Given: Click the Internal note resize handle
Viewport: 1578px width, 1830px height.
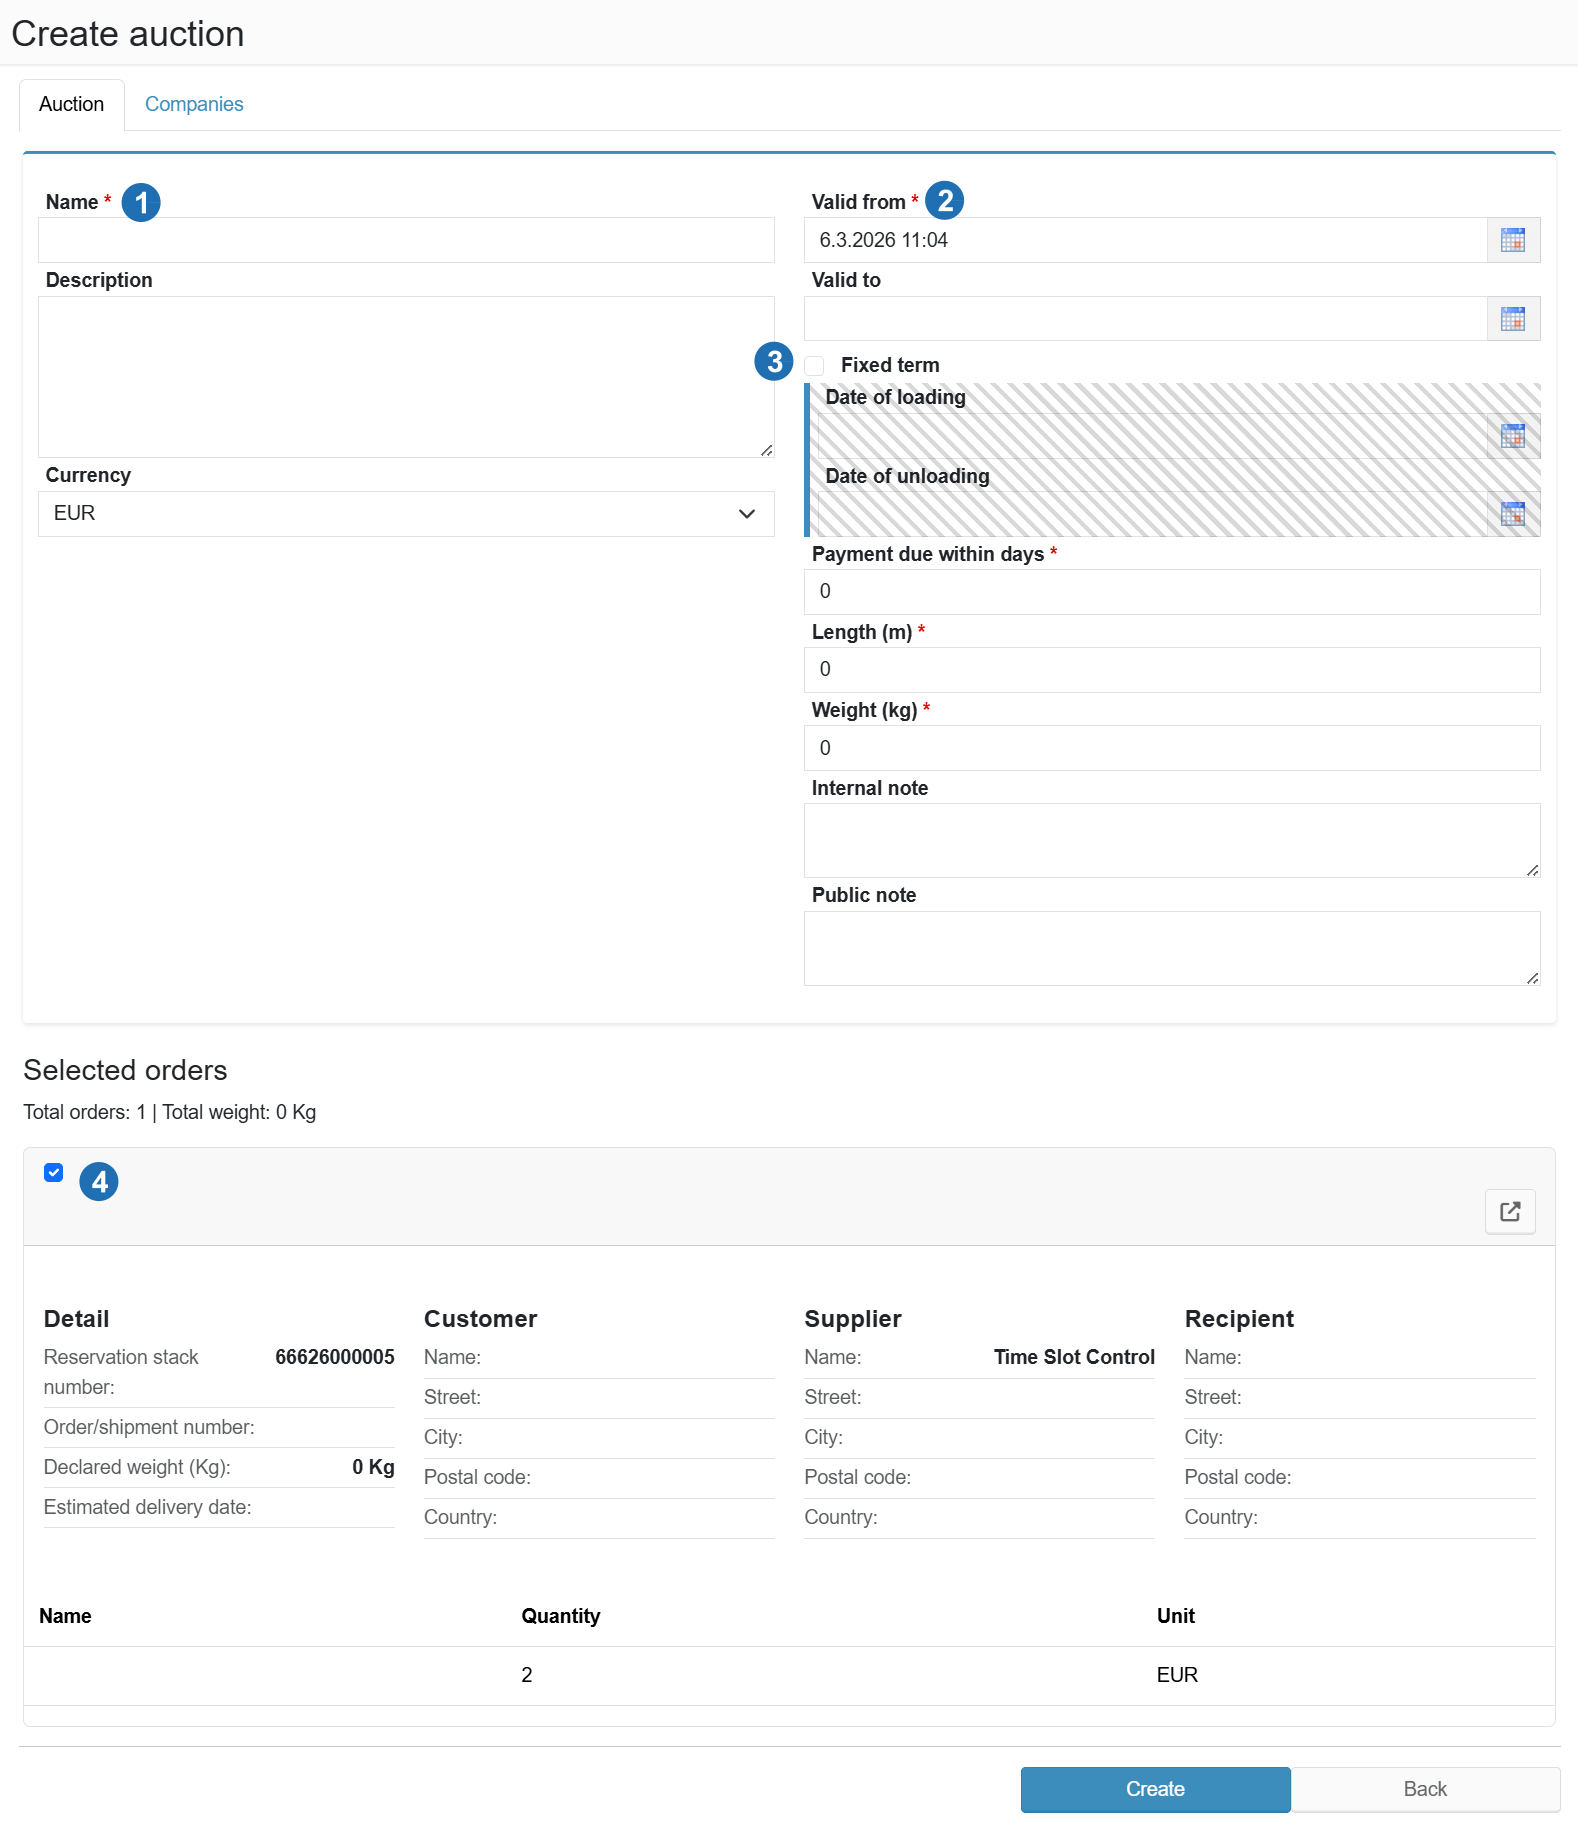Looking at the screenshot, I should [1532, 870].
